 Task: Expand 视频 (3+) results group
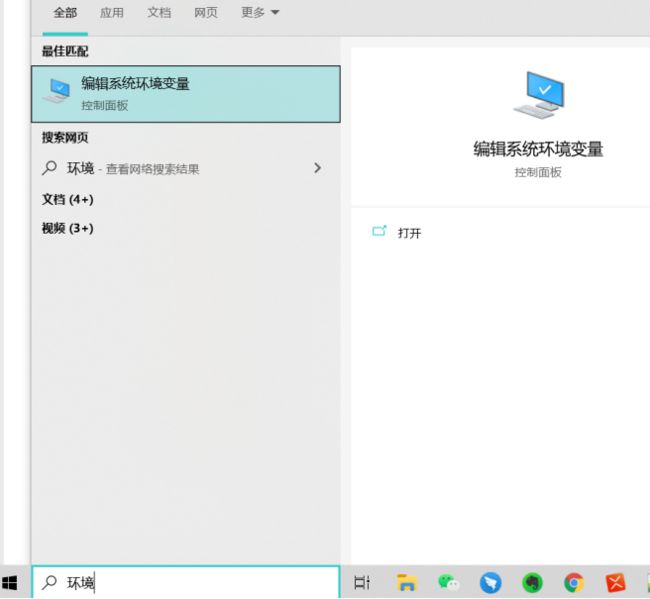[x=68, y=228]
